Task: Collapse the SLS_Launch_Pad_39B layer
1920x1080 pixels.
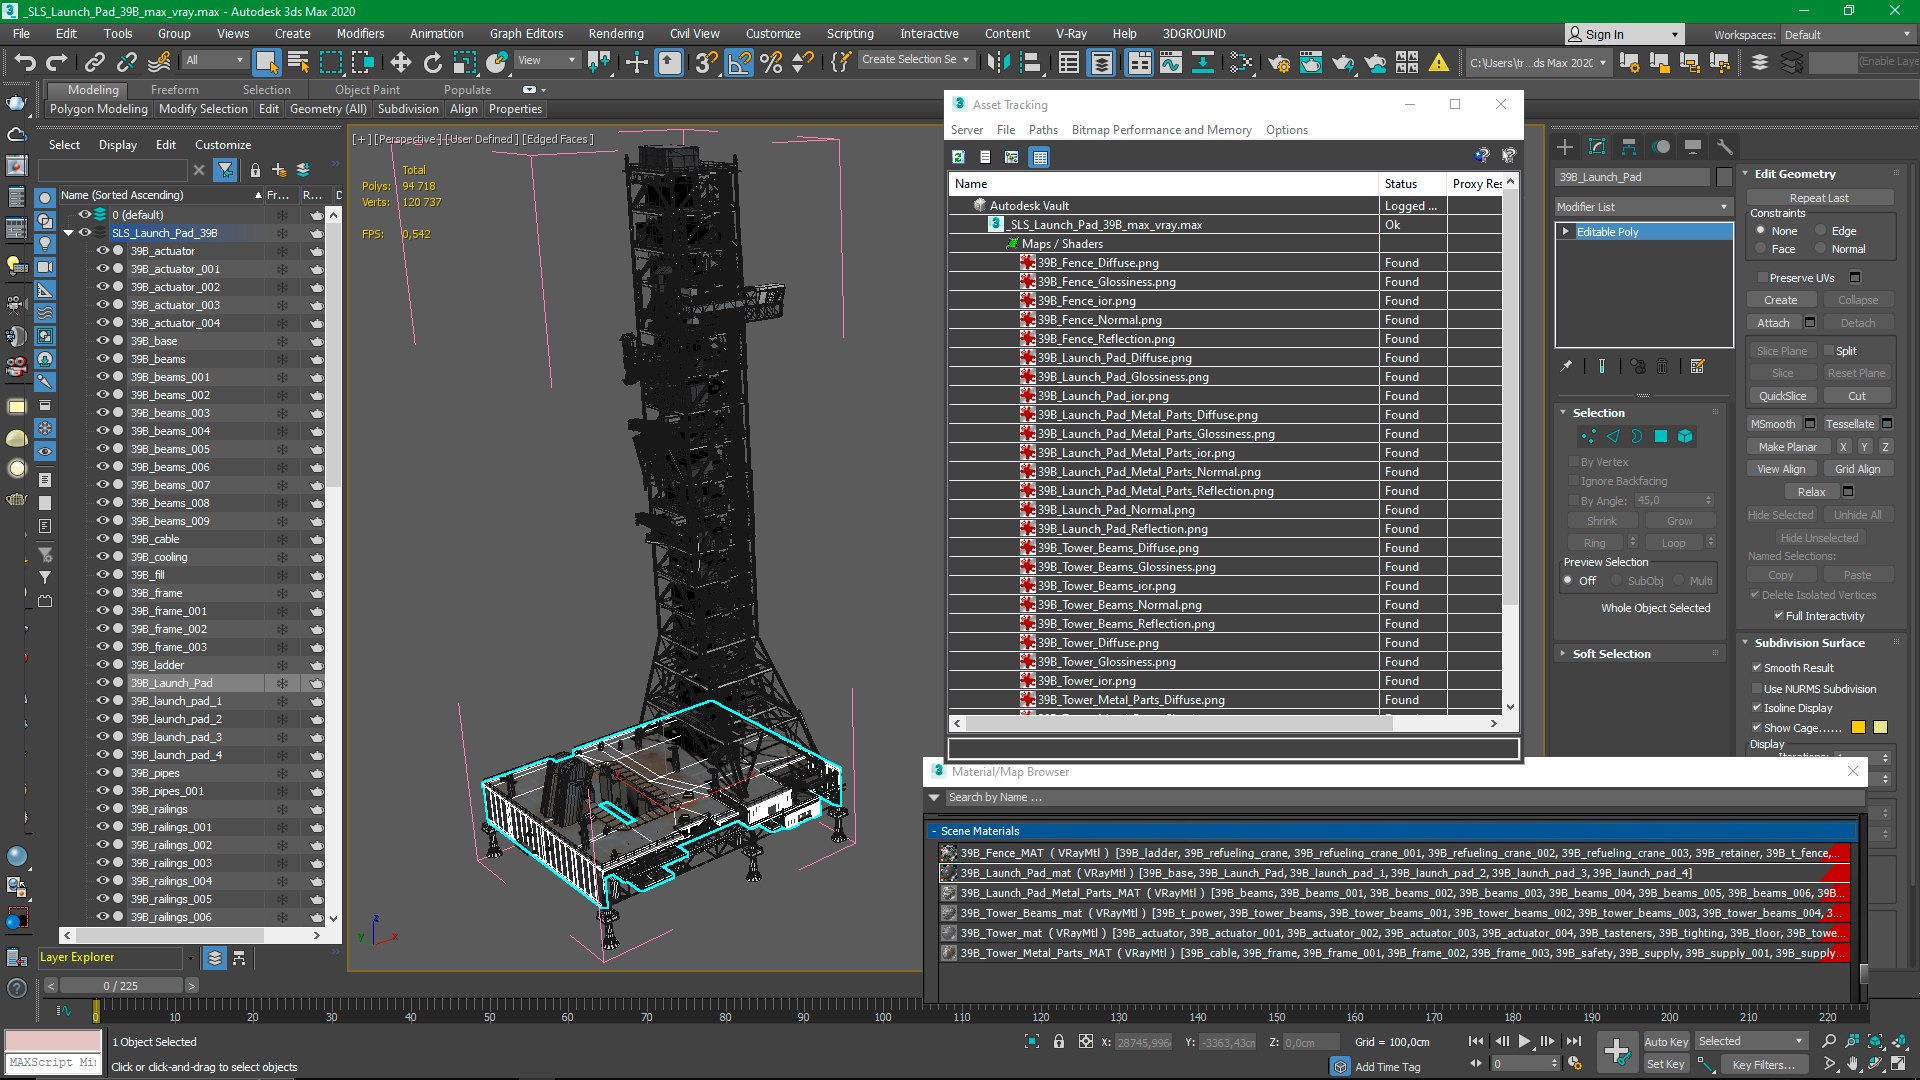Action: (68, 233)
